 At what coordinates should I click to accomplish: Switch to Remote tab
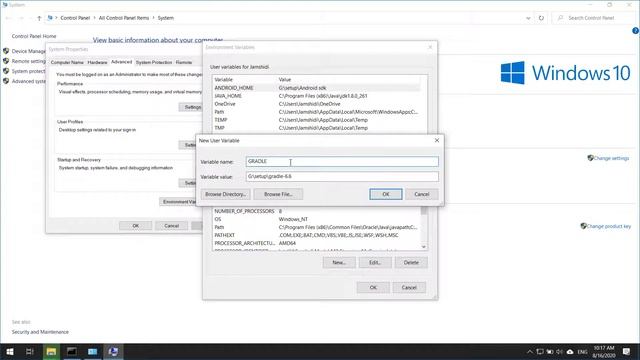184,62
